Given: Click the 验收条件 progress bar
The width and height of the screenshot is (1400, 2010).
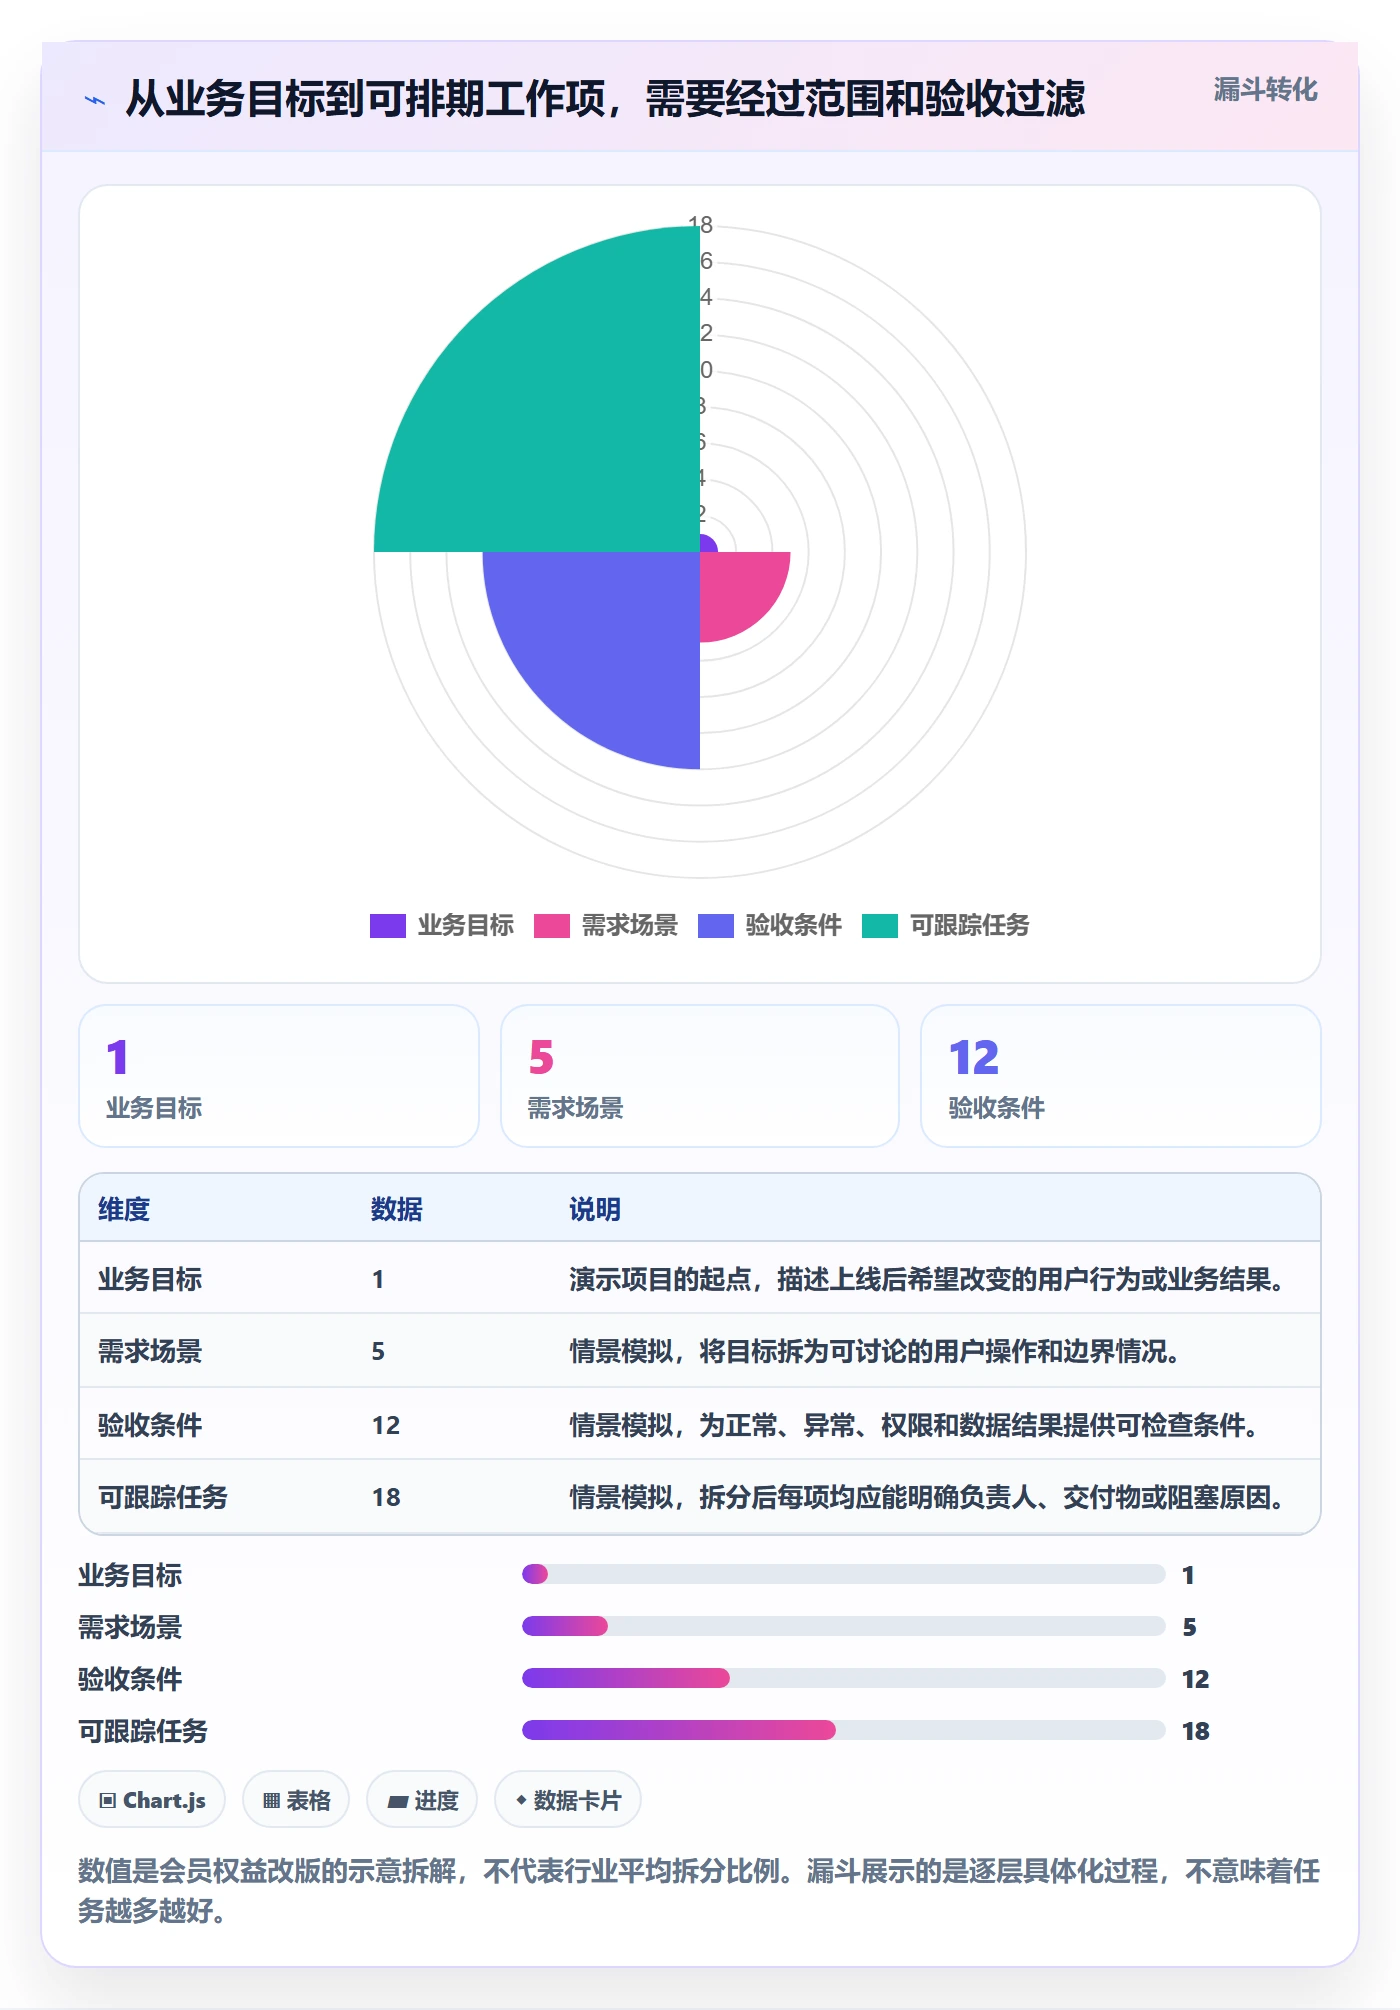Looking at the screenshot, I should pyautogui.click(x=843, y=1678).
